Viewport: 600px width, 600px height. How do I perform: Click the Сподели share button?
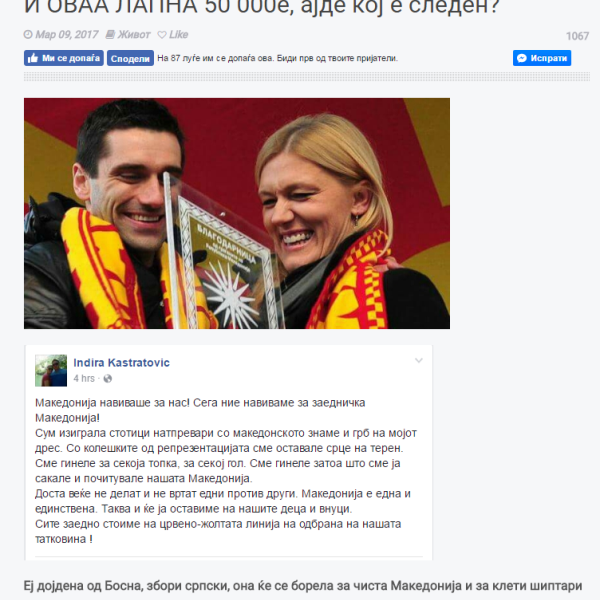click(x=130, y=58)
